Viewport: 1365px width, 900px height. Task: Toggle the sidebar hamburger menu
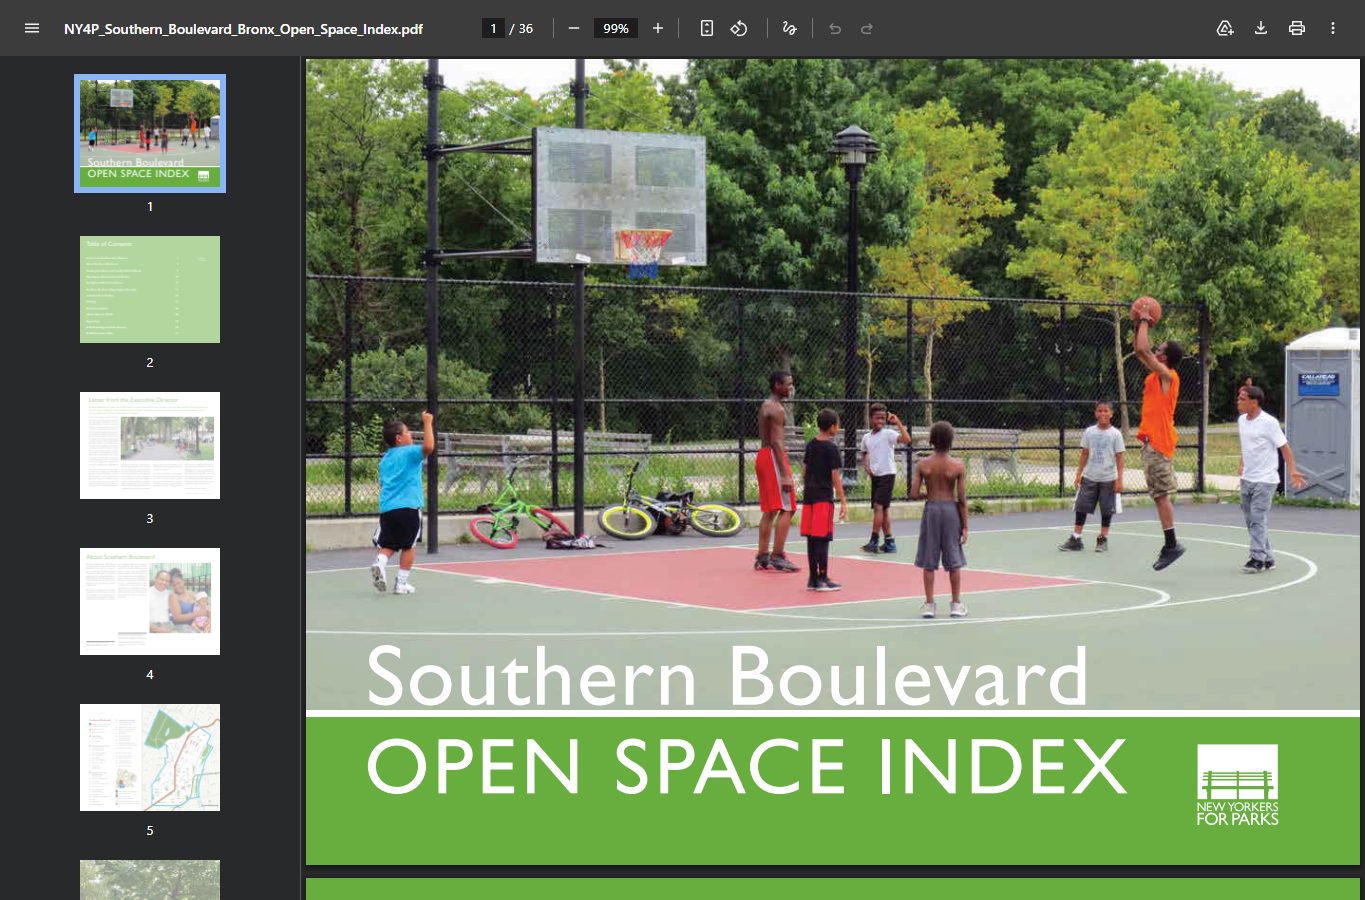tap(32, 28)
